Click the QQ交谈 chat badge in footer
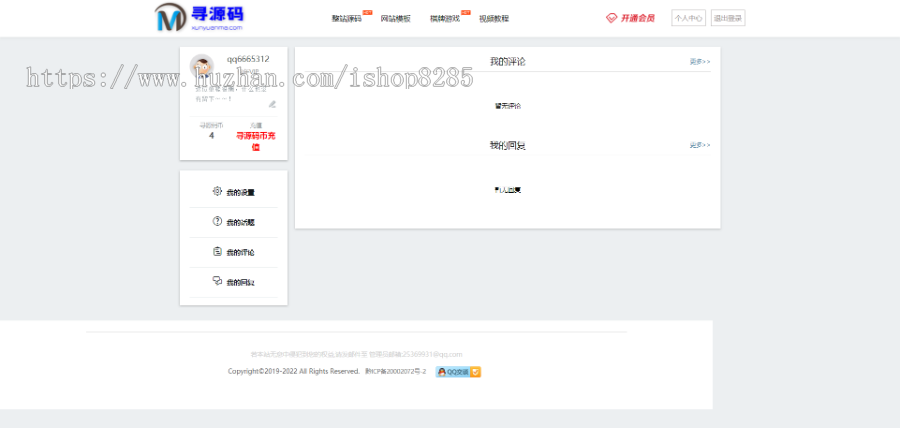The height and width of the screenshot is (428, 900). [458, 372]
